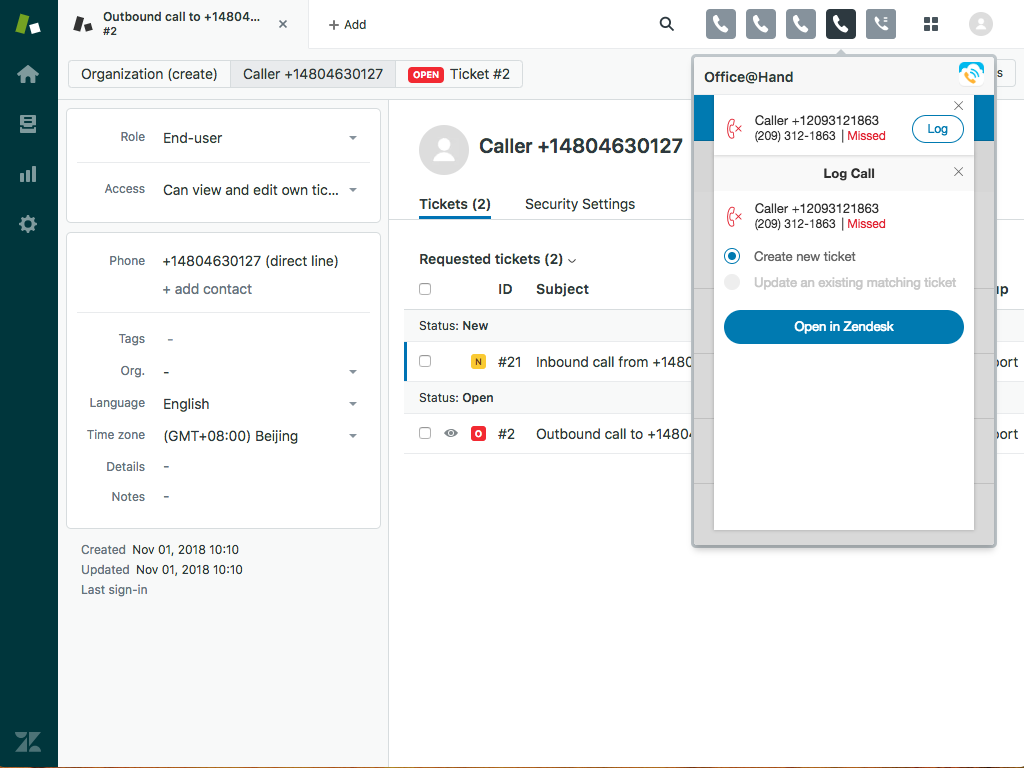Click the Office@Hand logo icon

(x=971, y=73)
